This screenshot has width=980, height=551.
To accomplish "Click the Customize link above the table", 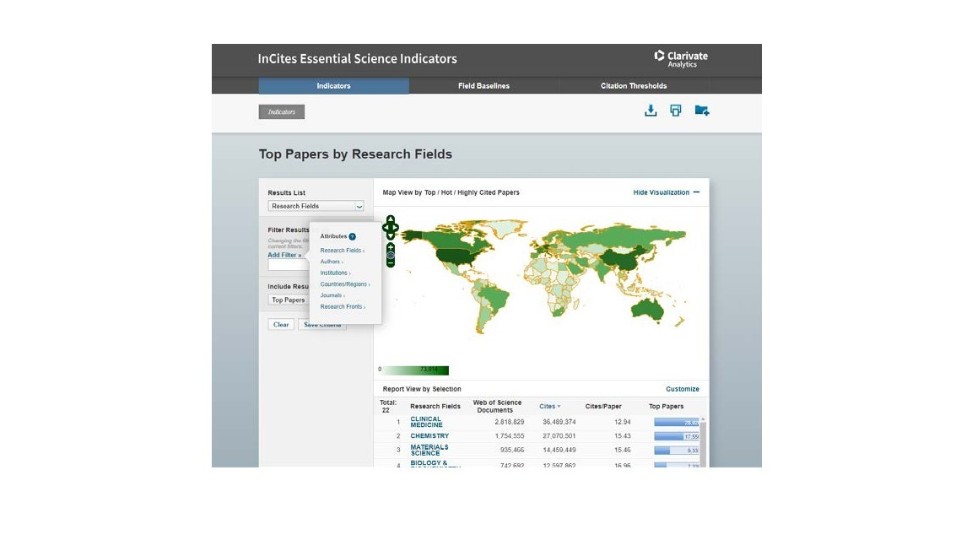I will [682, 389].
